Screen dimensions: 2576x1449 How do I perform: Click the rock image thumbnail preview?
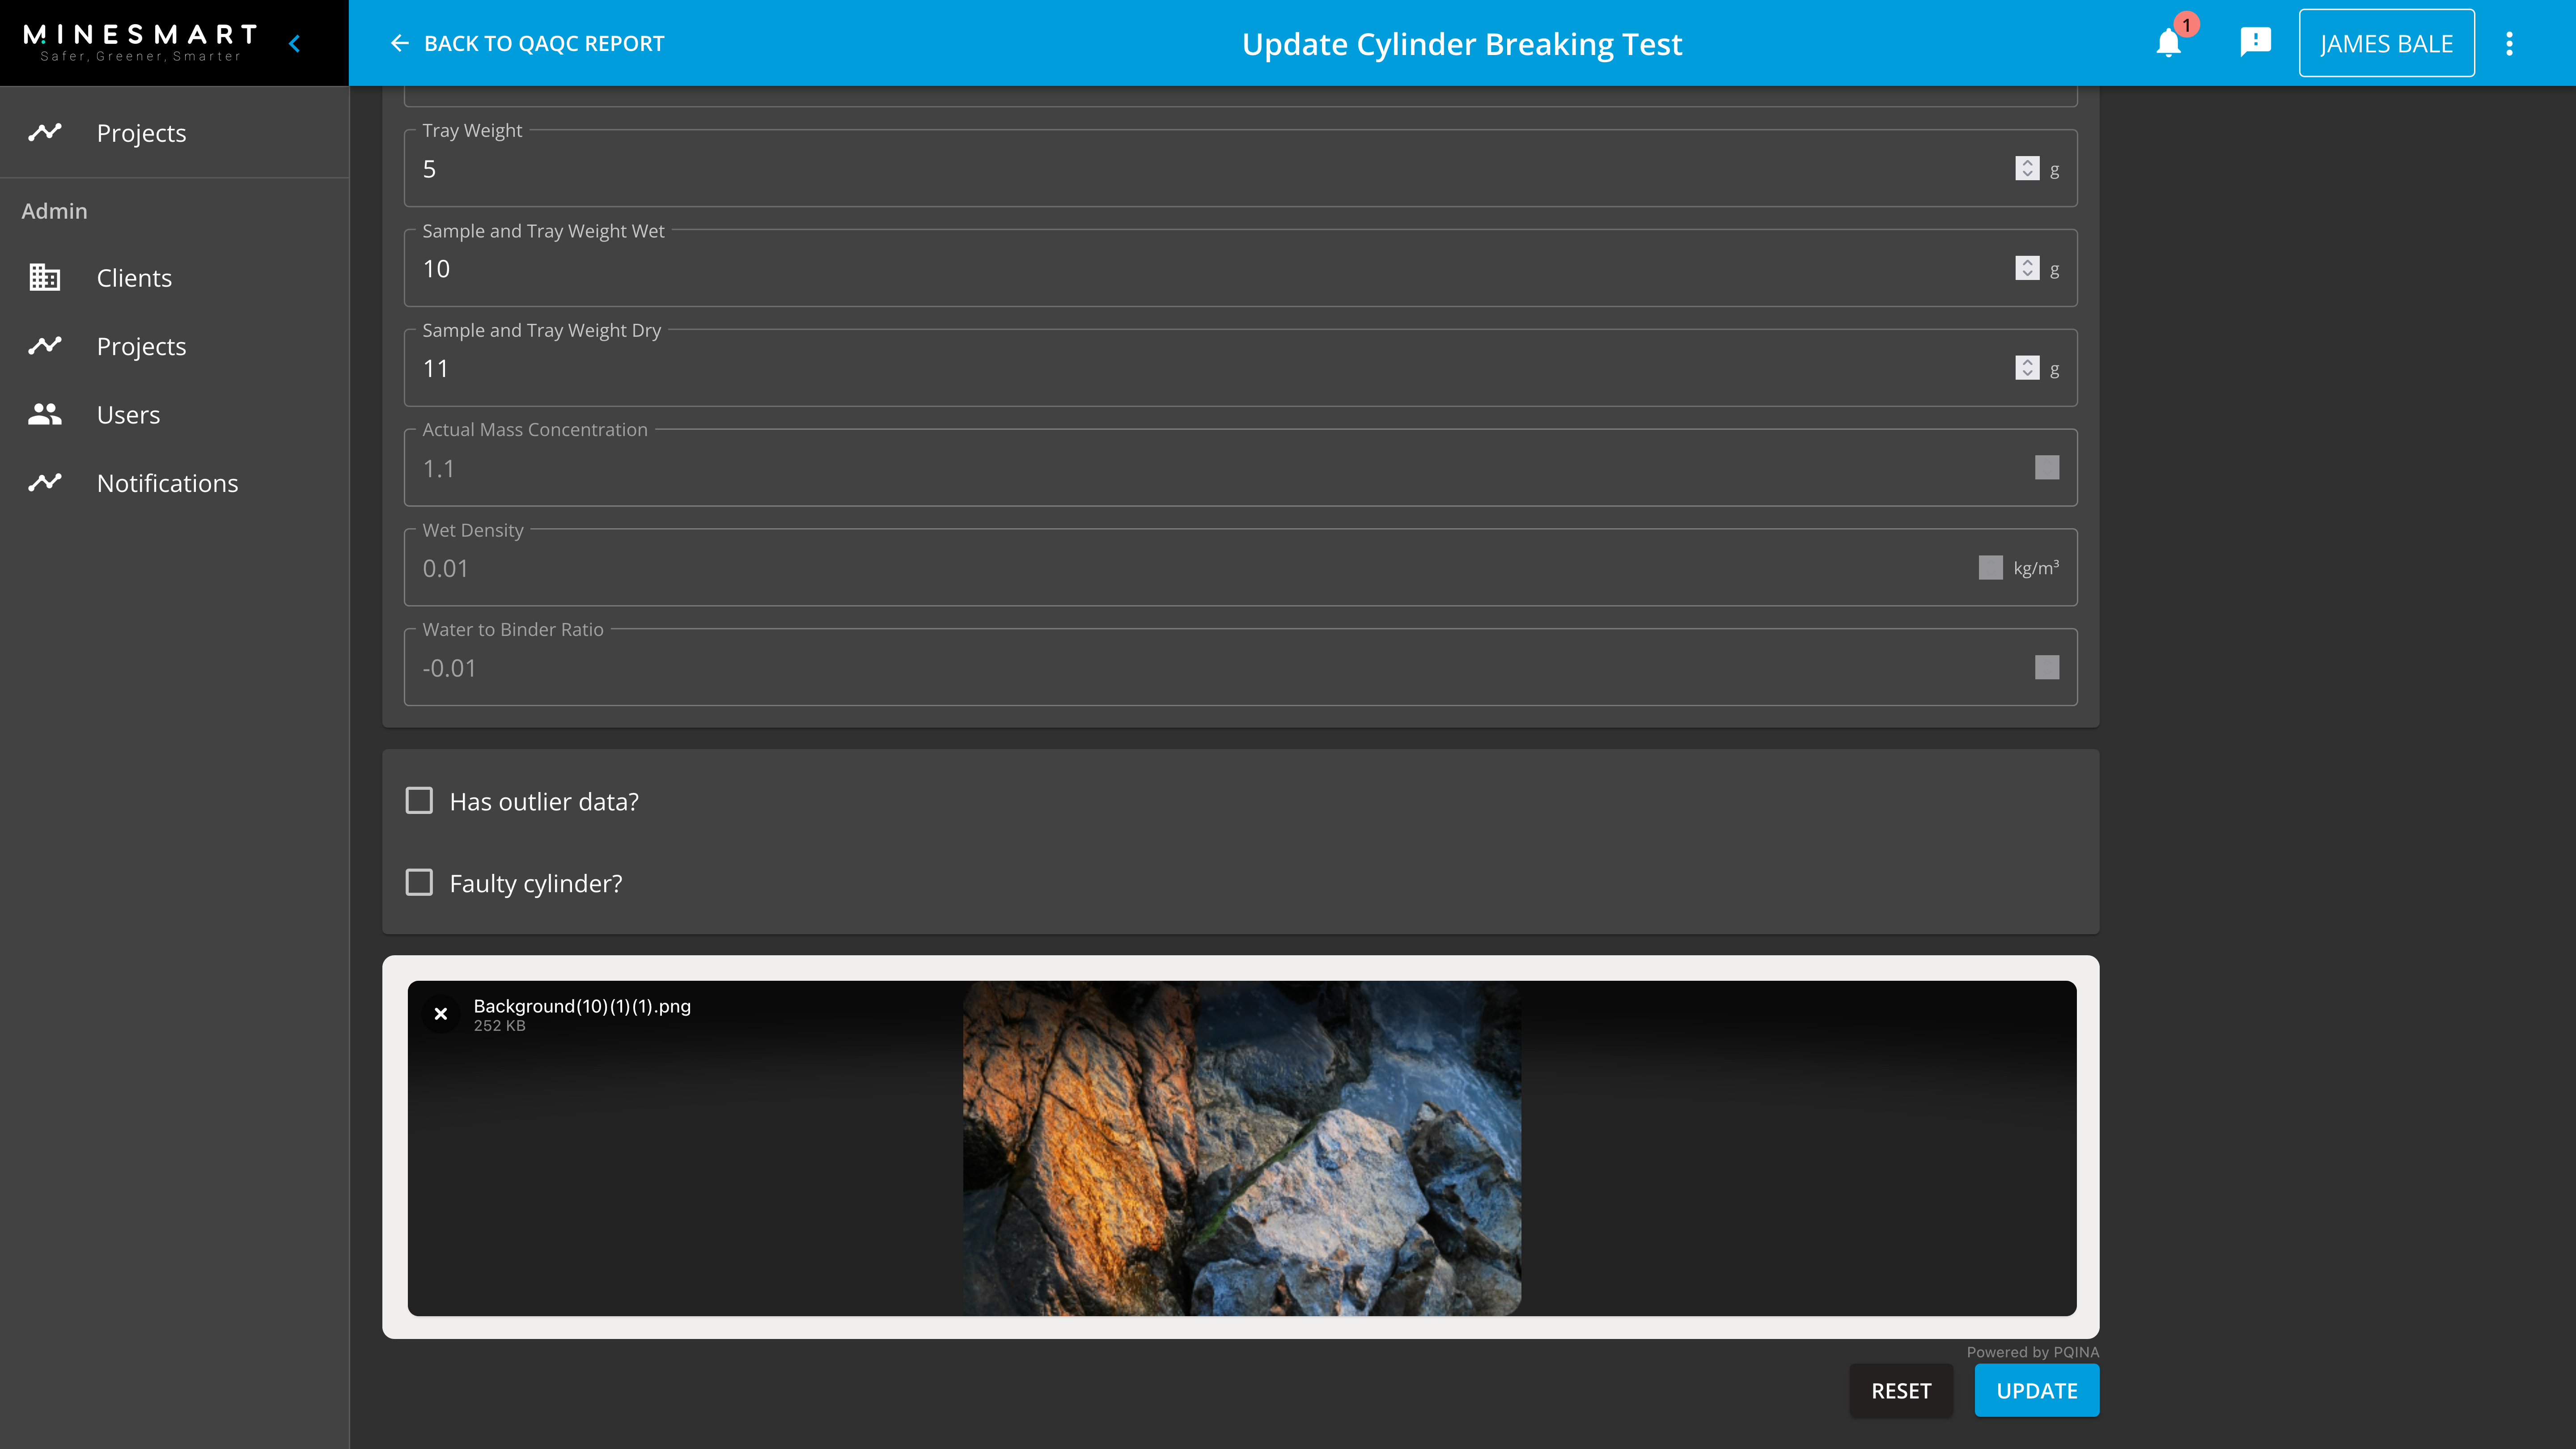click(x=1241, y=1148)
